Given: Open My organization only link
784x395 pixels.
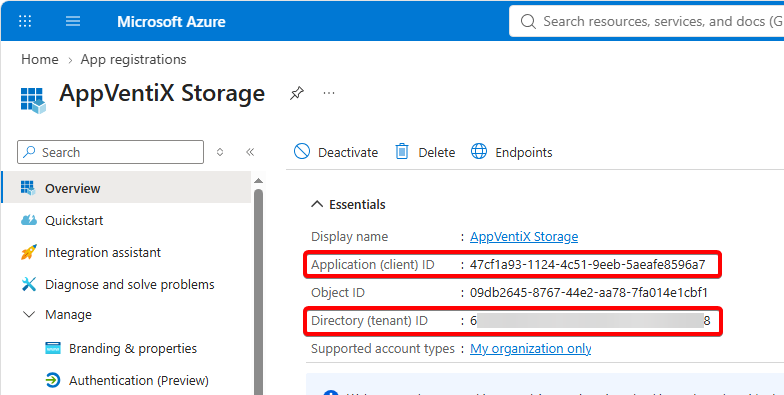Looking at the screenshot, I should coord(530,348).
